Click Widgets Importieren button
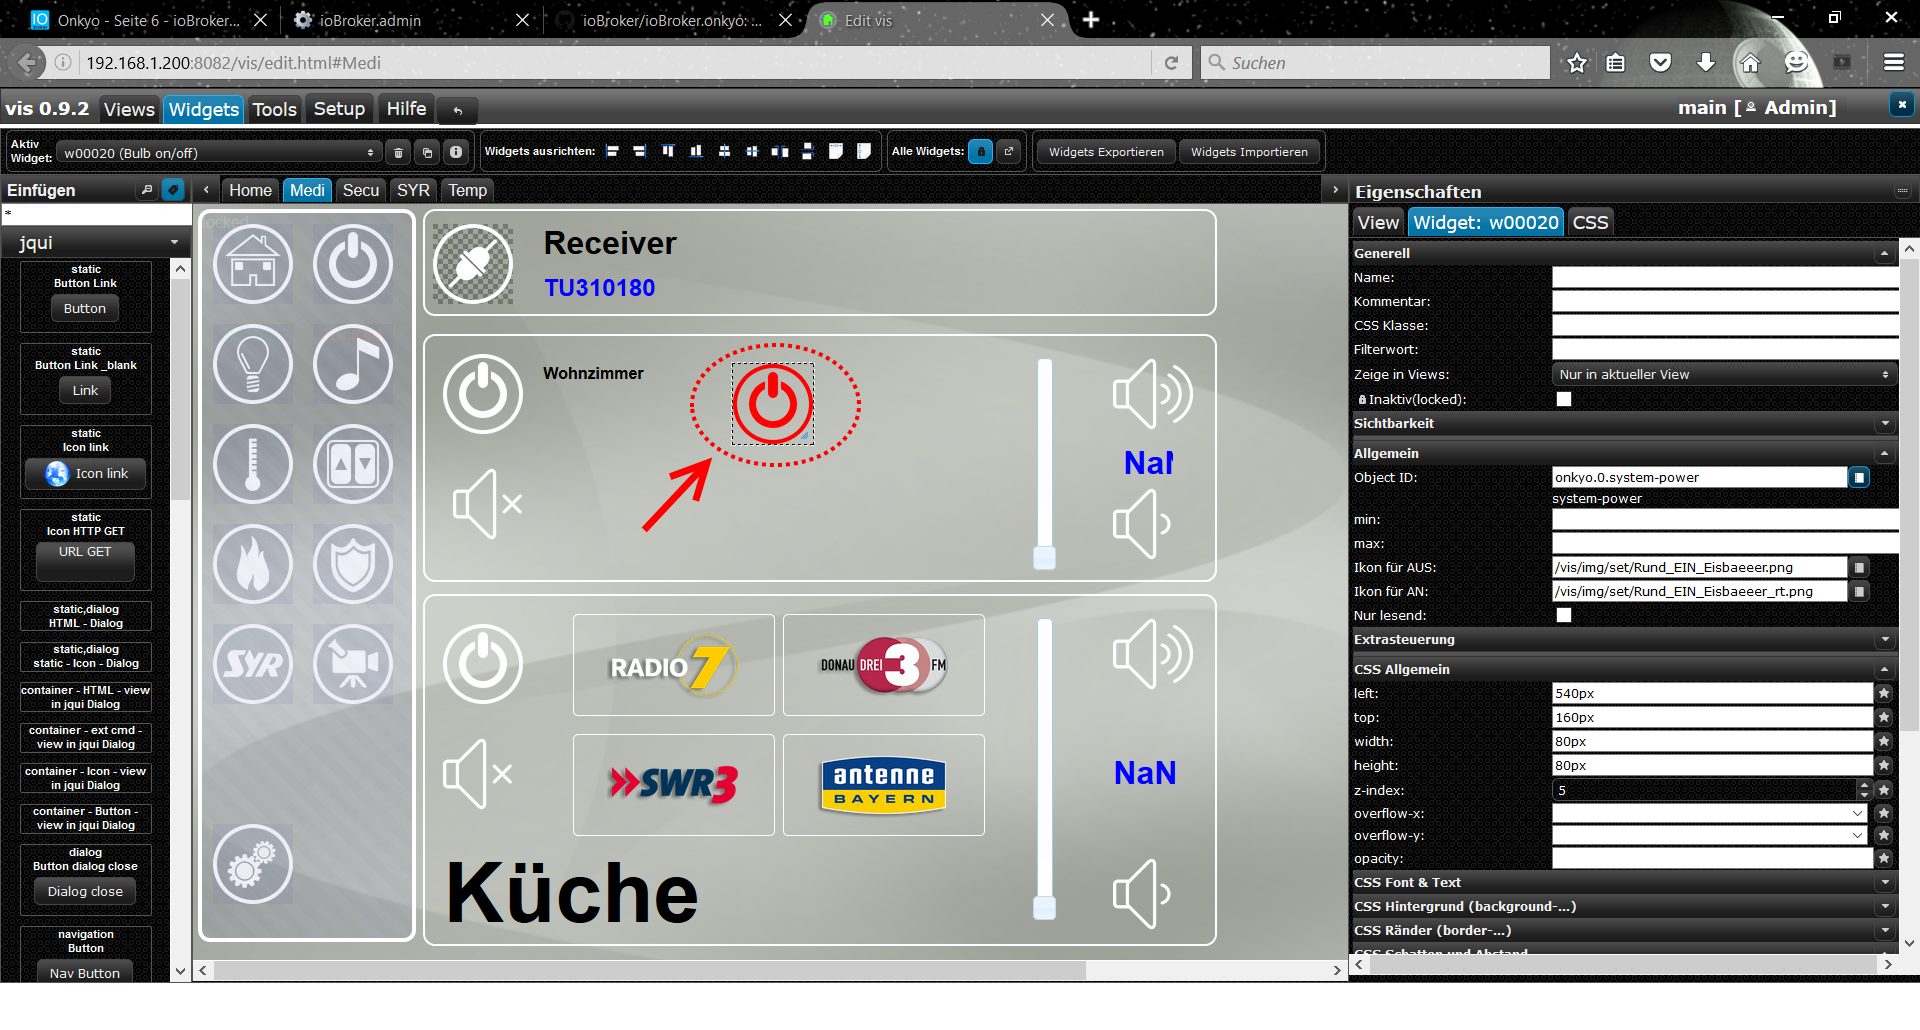 click(x=1249, y=152)
